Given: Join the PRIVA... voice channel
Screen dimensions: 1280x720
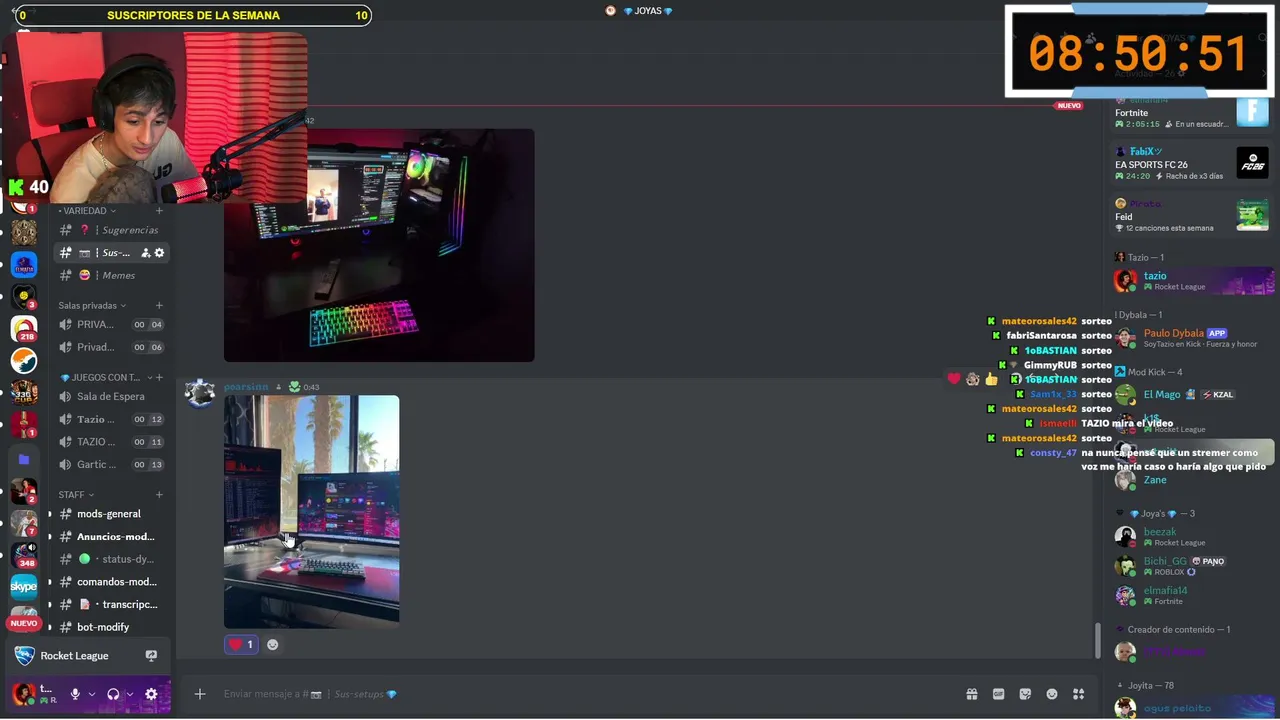Looking at the screenshot, I should click(x=110, y=324).
